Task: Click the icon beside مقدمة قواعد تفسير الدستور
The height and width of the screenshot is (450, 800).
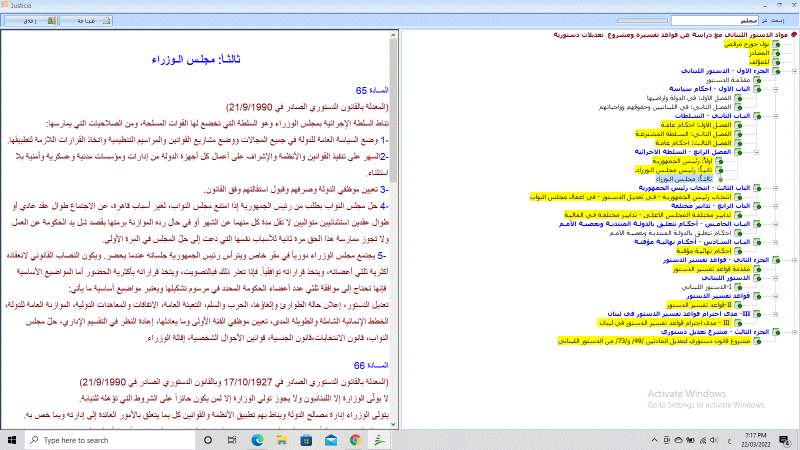Action: 757,269
